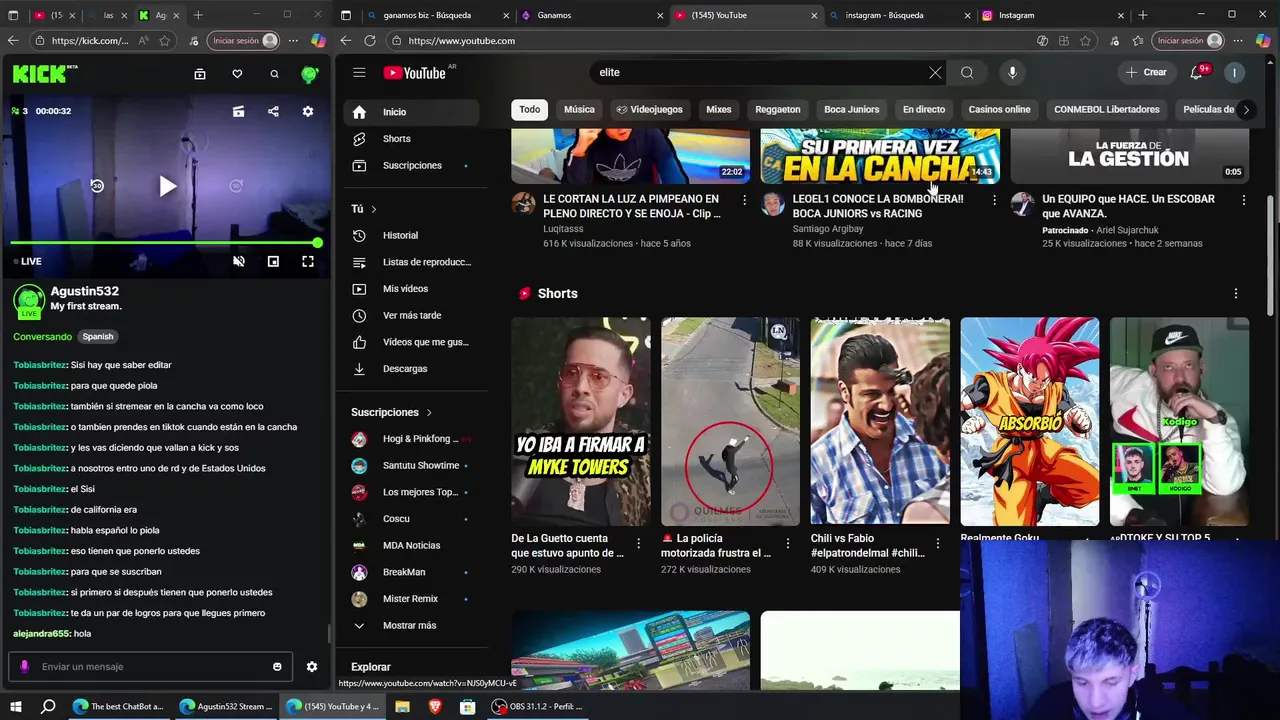Expand the Tú section chevron

pyautogui.click(x=374, y=209)
